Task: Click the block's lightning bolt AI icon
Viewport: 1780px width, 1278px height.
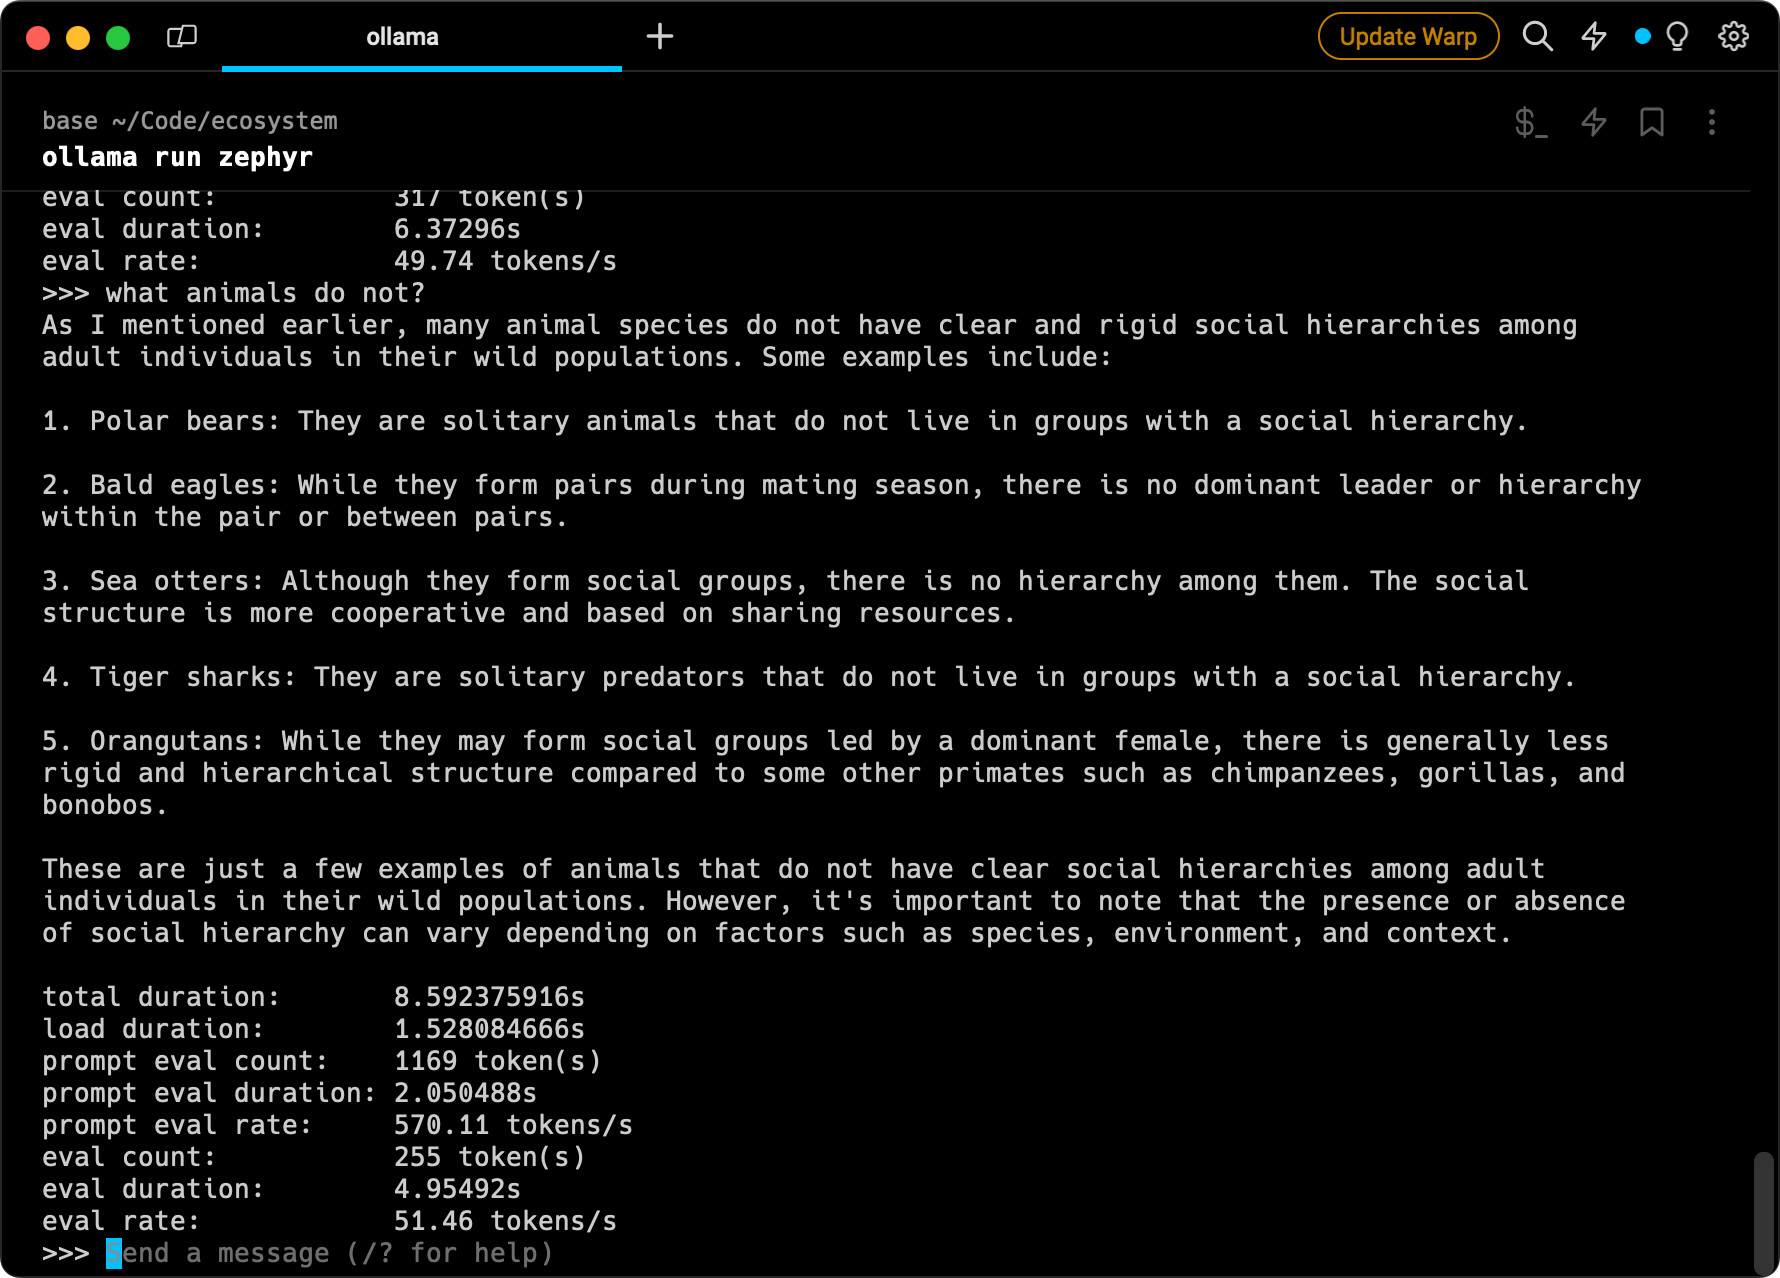Action: coord(1593,122)
